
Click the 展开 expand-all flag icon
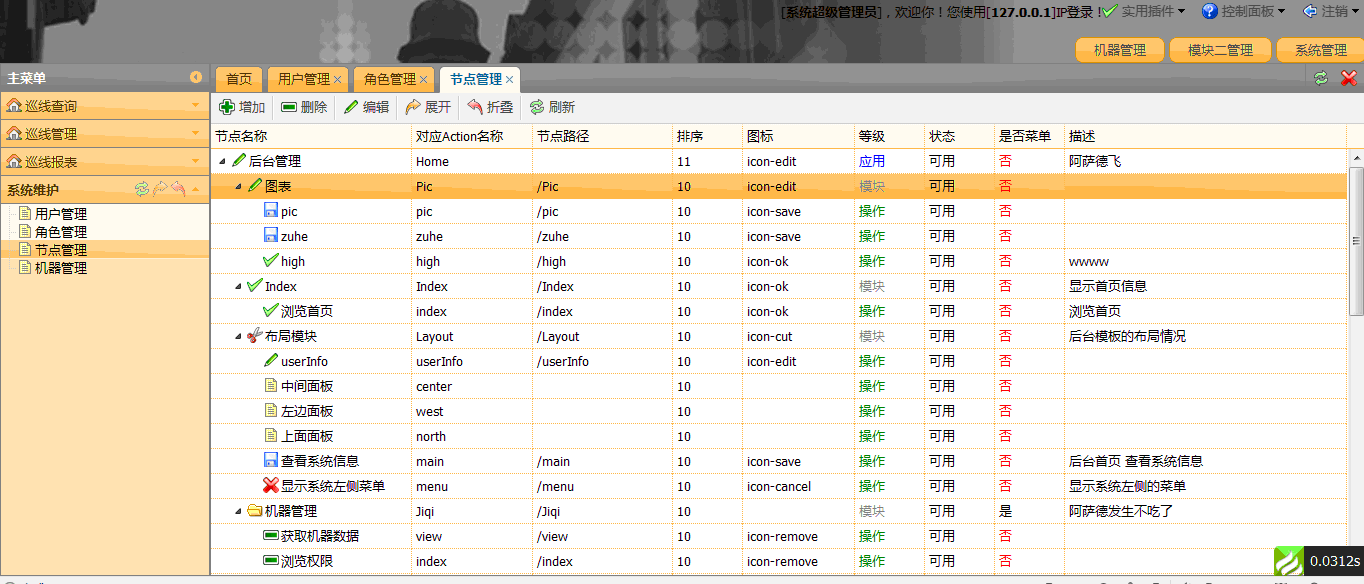[412, 107]
